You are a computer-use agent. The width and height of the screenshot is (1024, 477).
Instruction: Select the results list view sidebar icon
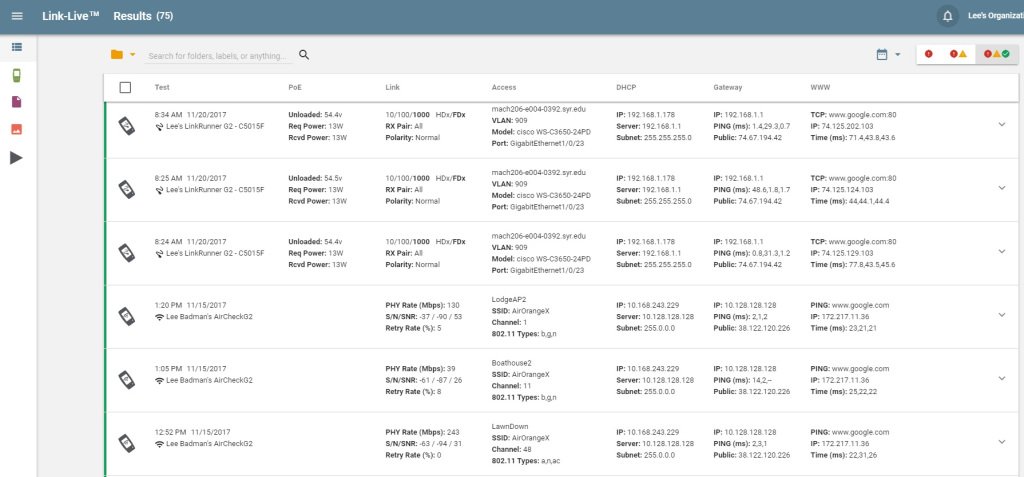coord(16,47)
